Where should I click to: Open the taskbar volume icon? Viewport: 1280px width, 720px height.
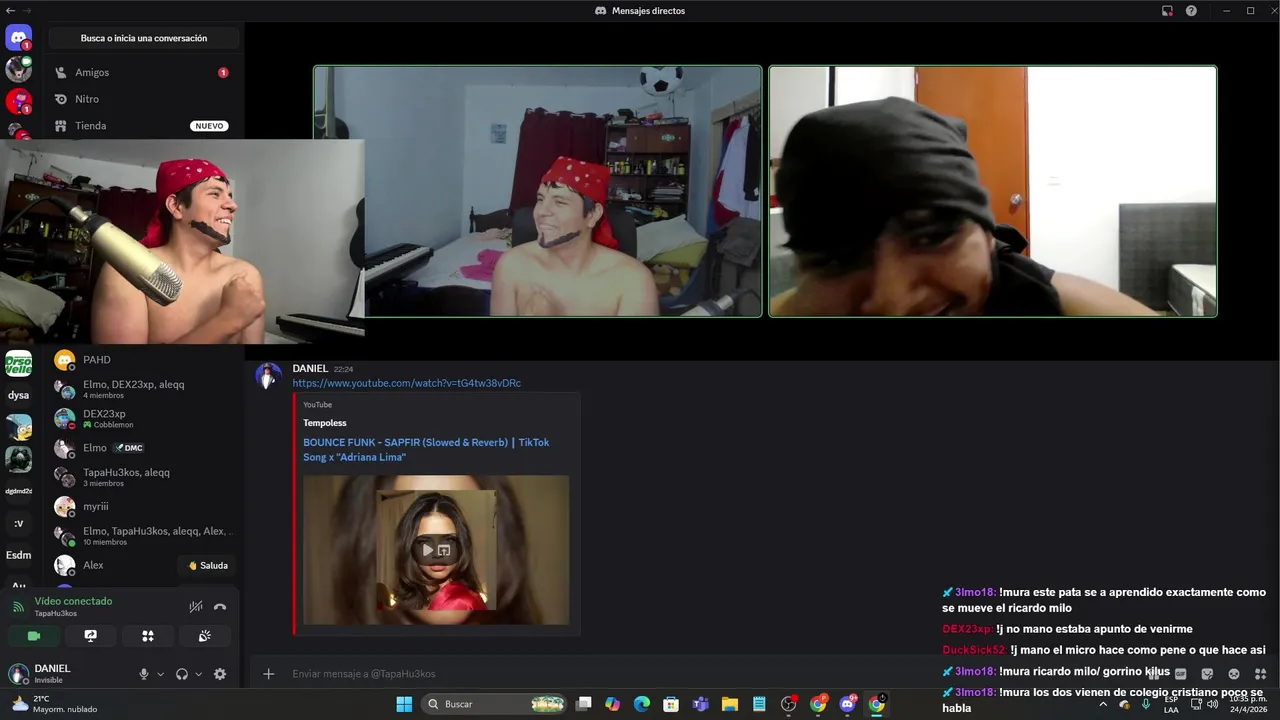pos(1213,704)
